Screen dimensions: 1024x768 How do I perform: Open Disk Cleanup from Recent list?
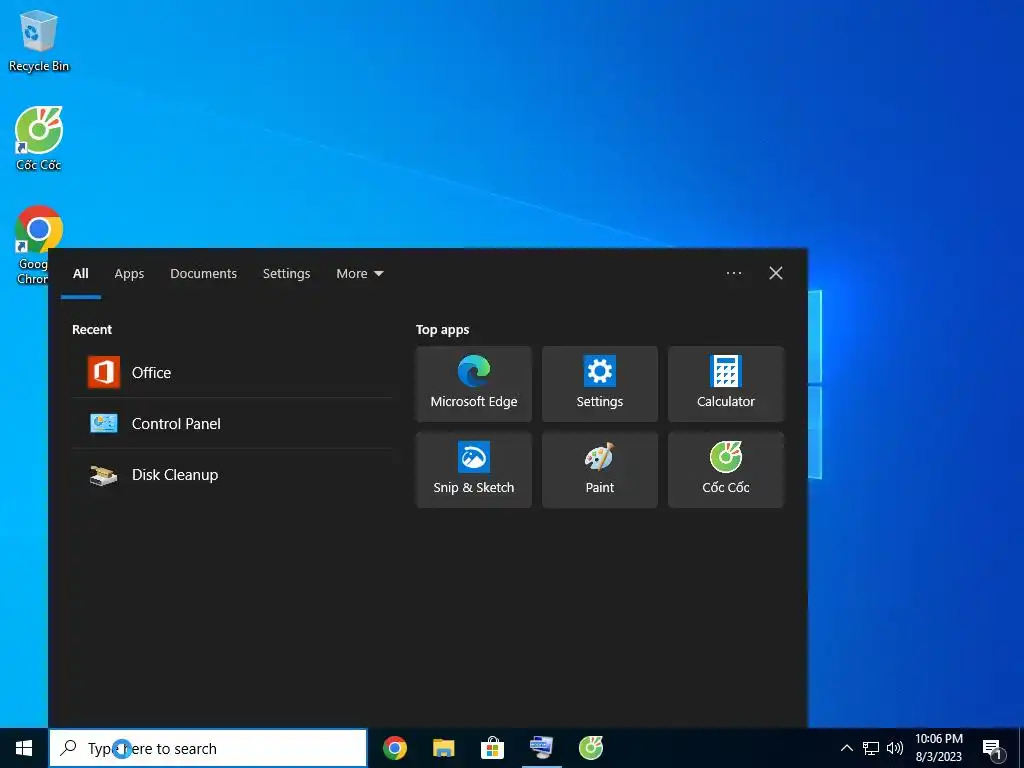[x=232, y=474]
